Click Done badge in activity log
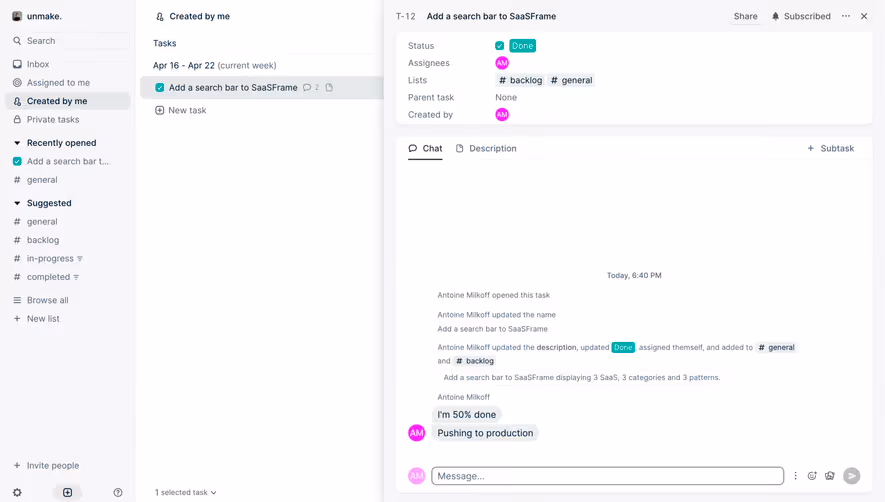 (623, 347)
